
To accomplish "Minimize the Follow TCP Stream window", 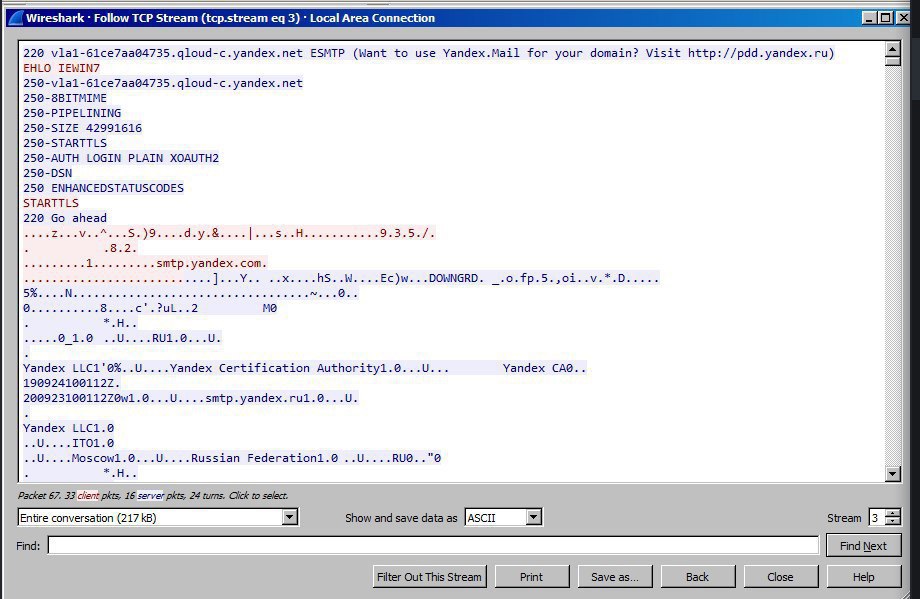I will tap(870, 18).
